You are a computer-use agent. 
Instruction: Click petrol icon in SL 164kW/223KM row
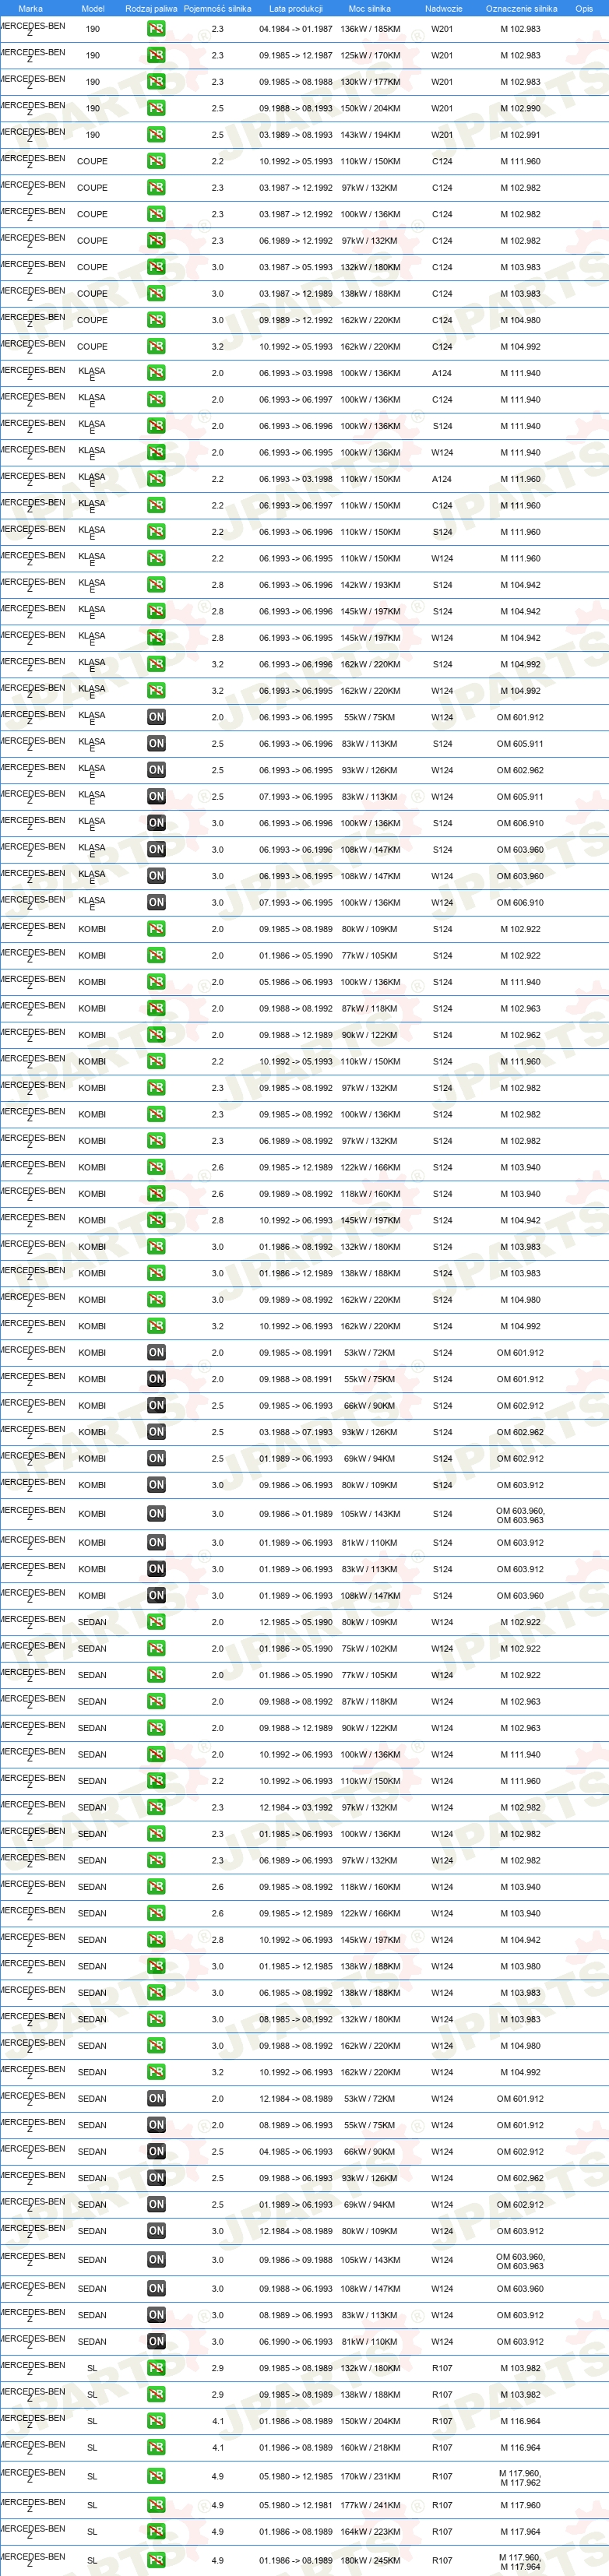point(156,2533)
